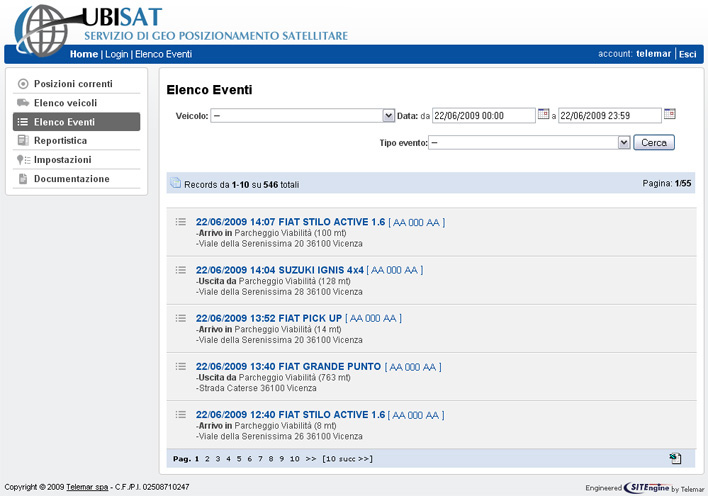Go to page 2 of results
Image resolution: width=708 pixels, height=496 pixels.
(x=207, y=459)
